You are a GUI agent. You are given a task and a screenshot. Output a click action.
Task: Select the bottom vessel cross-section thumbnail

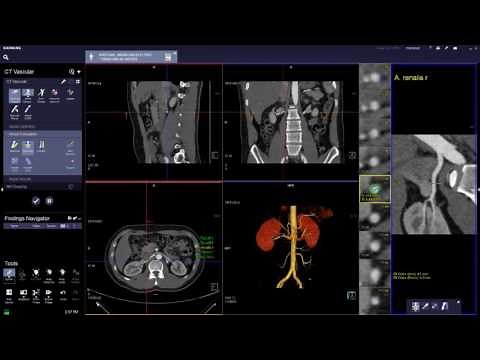[x=374, y=301]
